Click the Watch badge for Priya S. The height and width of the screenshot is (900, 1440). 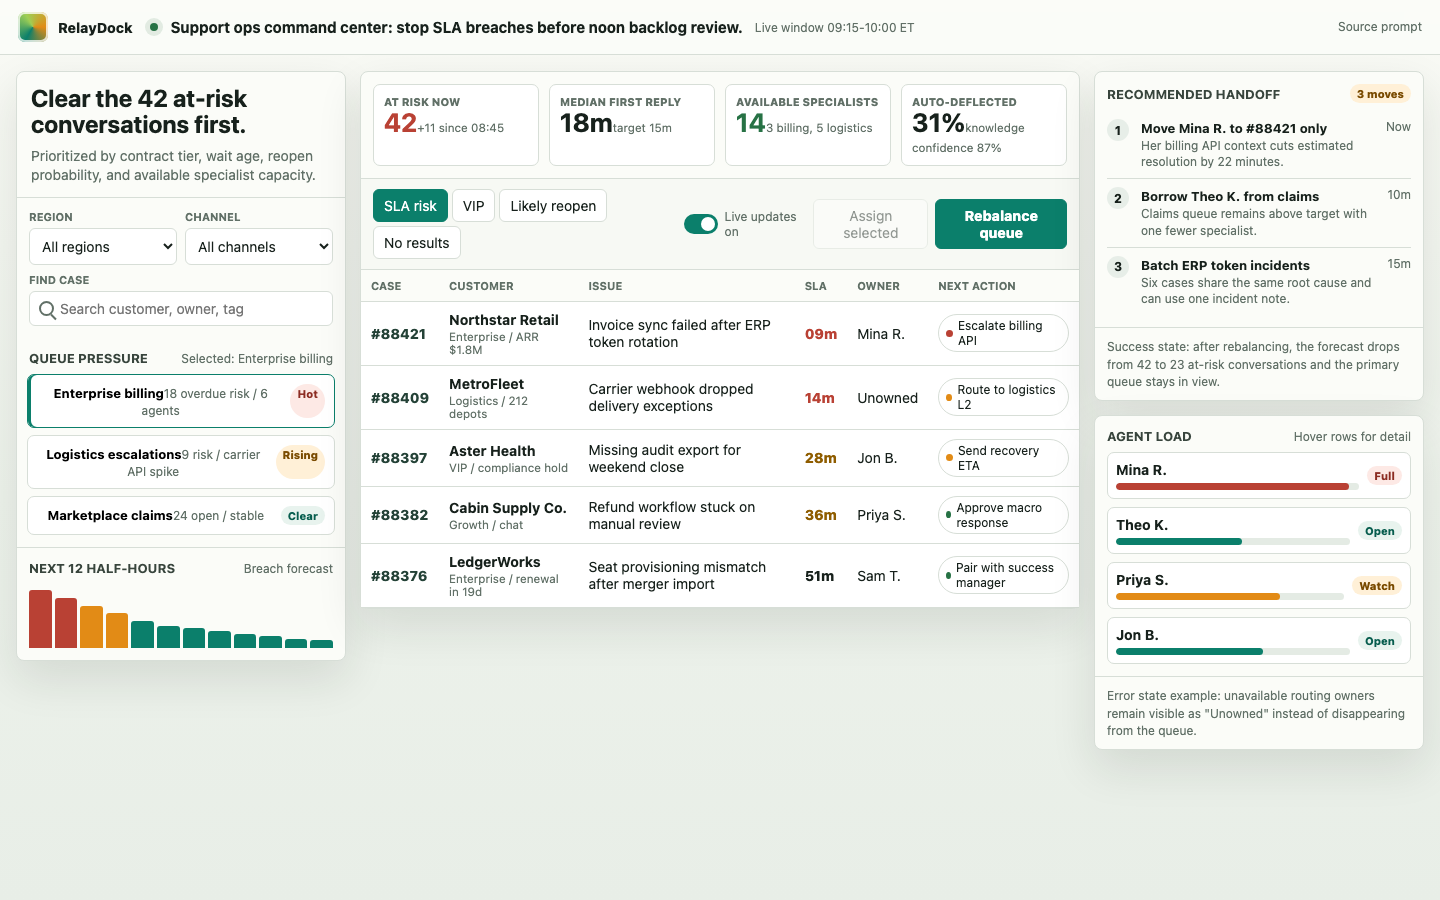coord(1377,586)
